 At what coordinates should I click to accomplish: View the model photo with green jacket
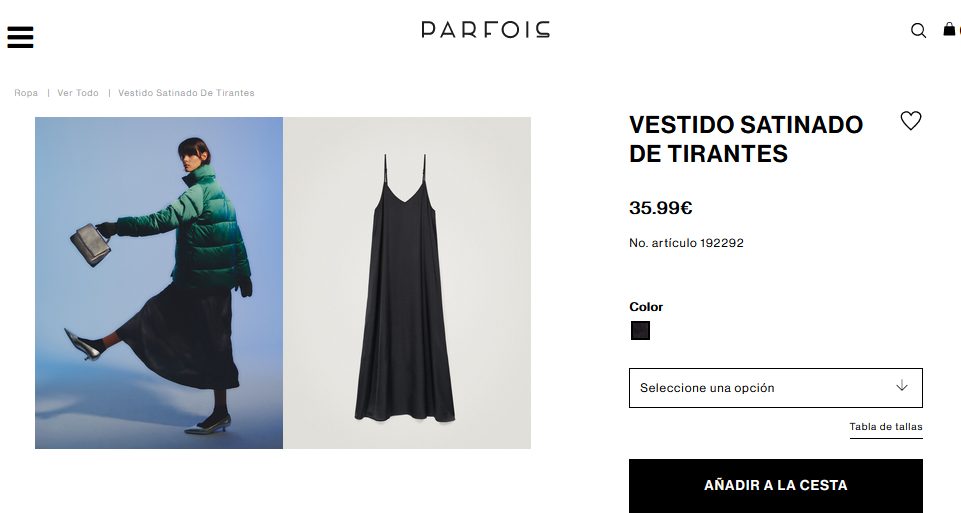click(159, 283)
